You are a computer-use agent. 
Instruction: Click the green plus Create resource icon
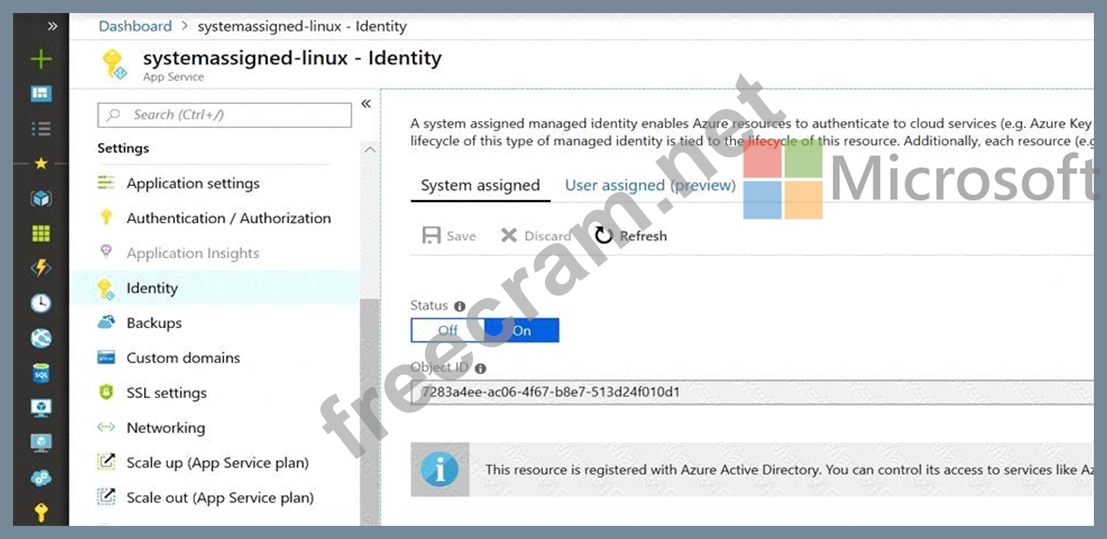coord(41,59)
